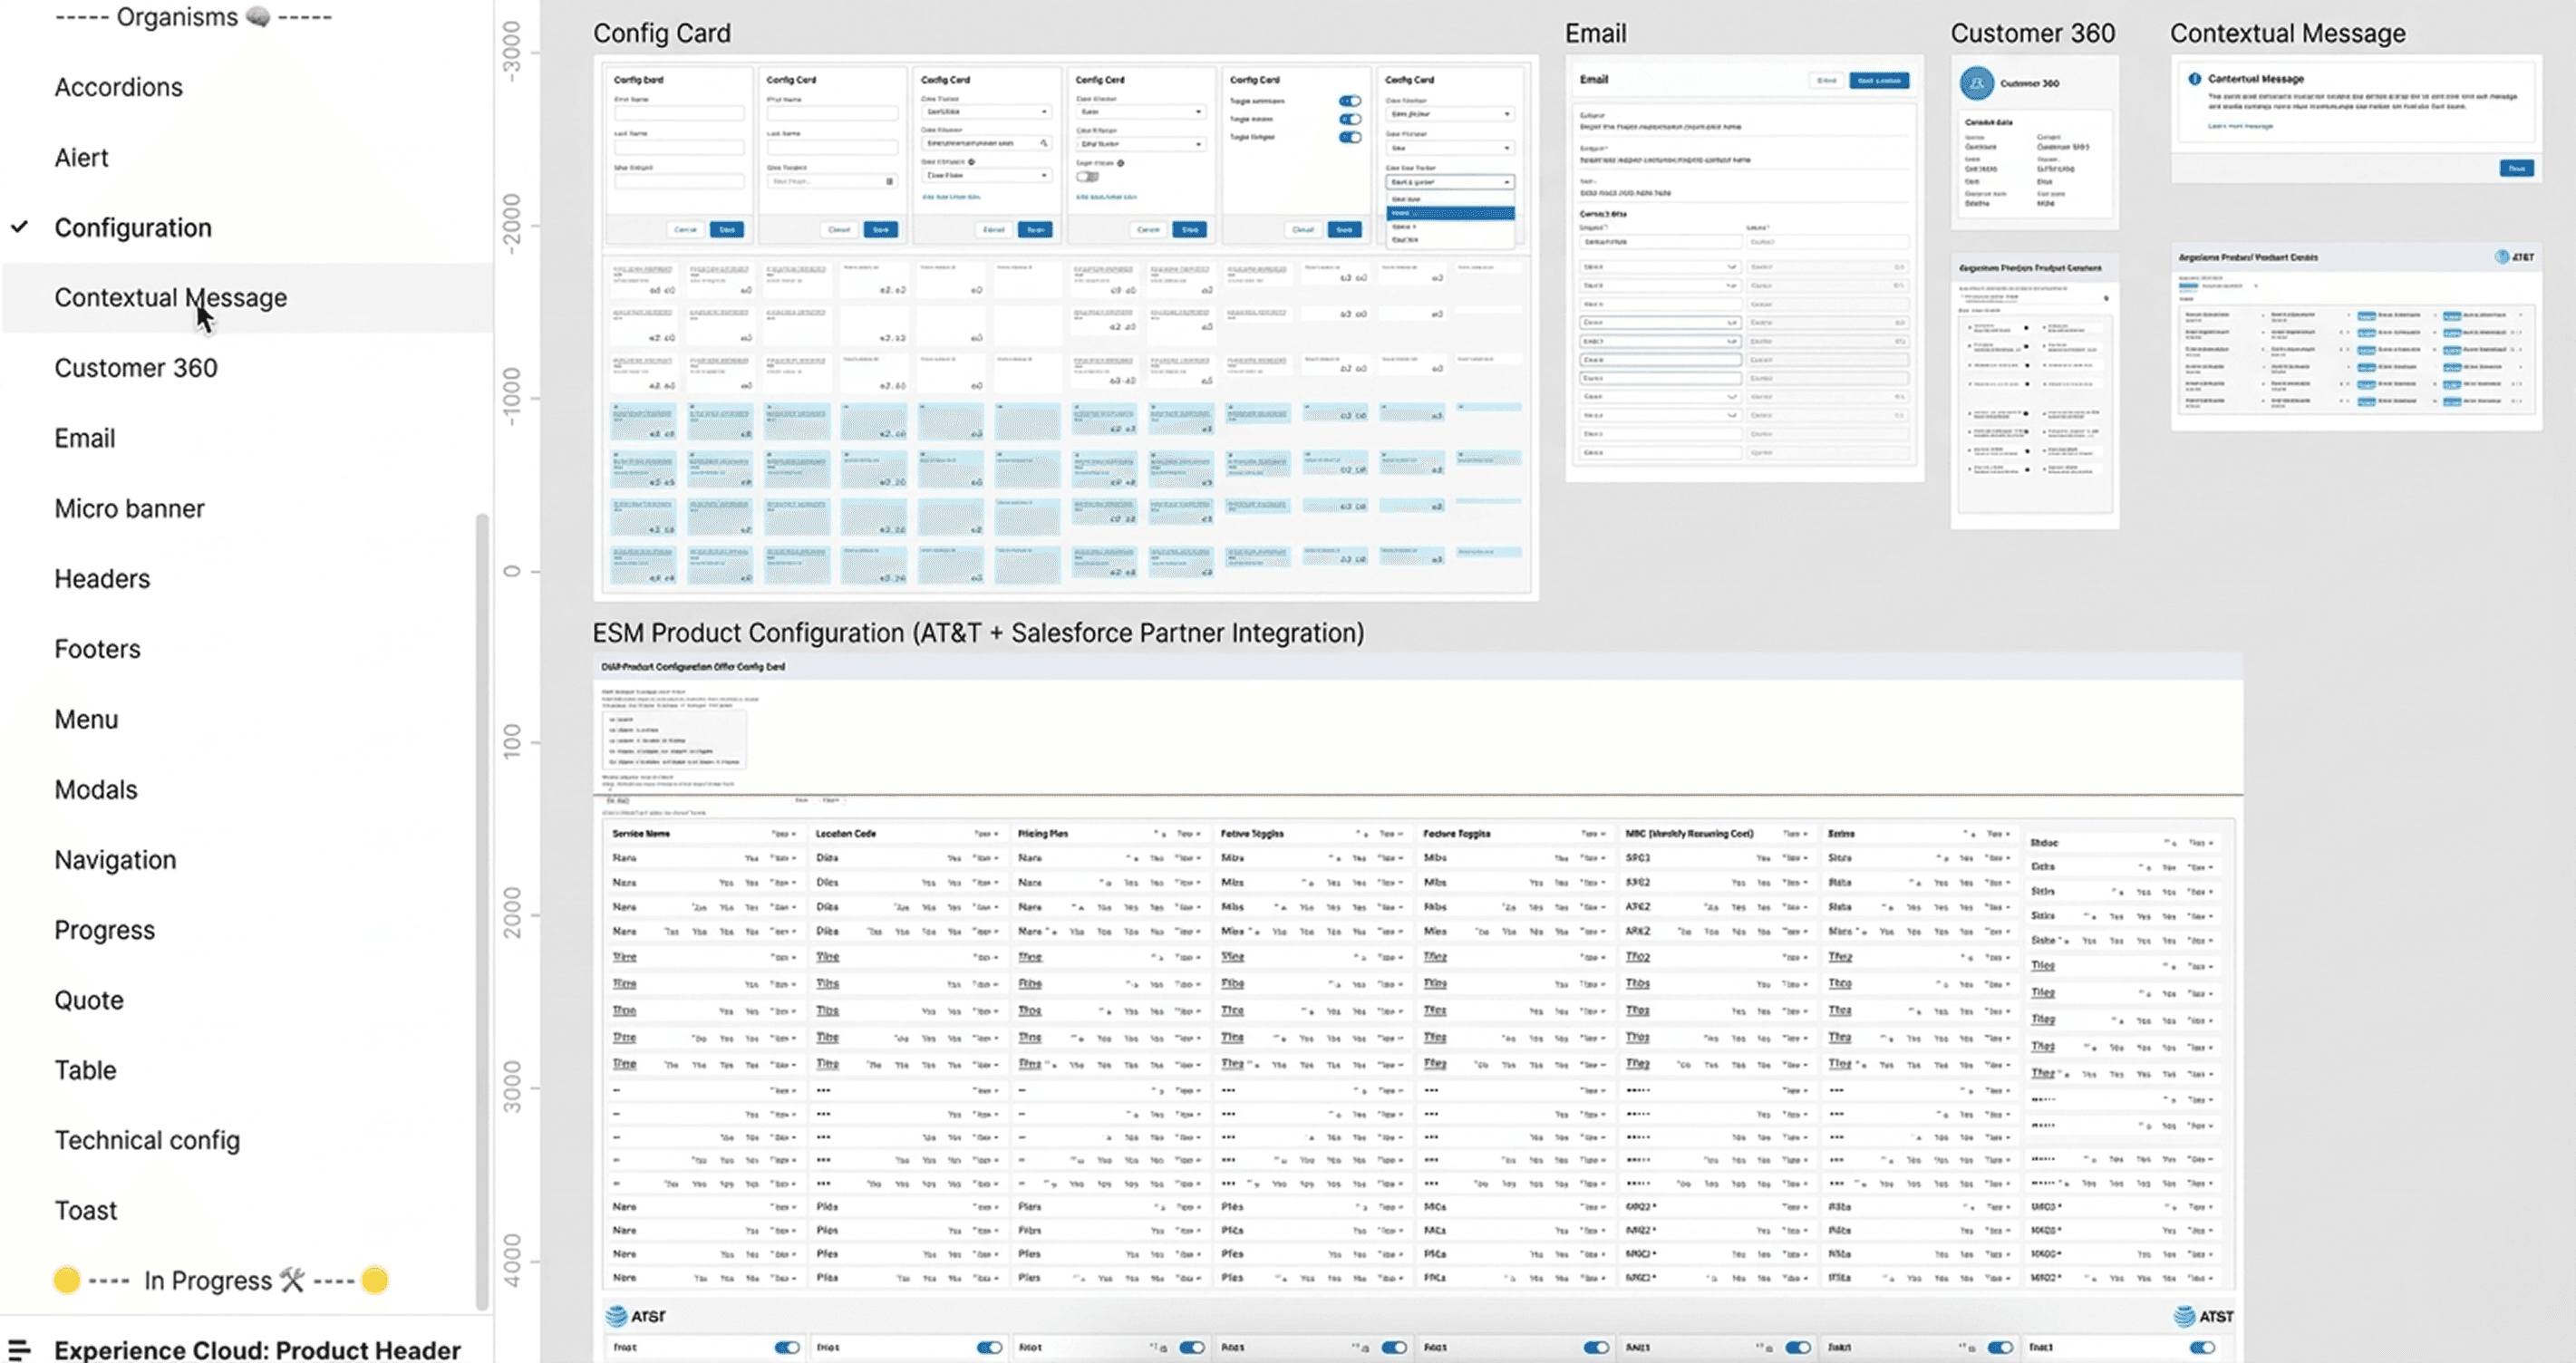Click the list icon beside Experience Cloud: Product Header
This screenshot has height=1363, width=2576.
tap(19, 1349)
